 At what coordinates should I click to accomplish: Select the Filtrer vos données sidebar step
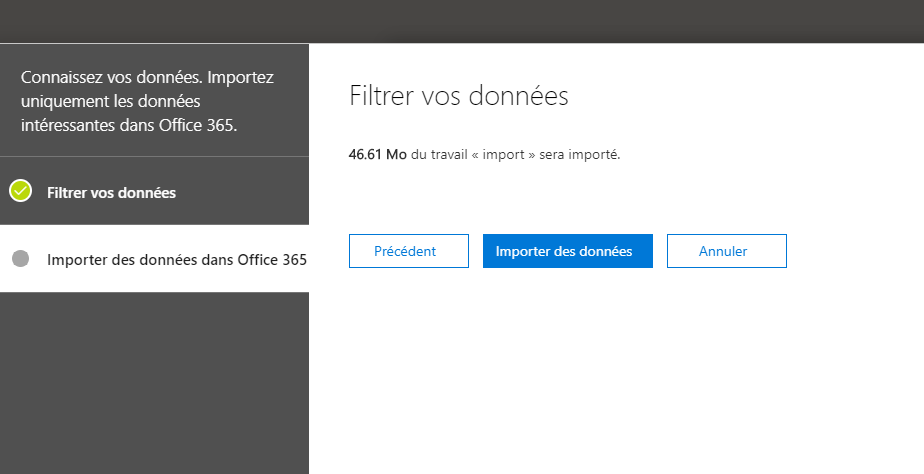click(x=154, y=191)
